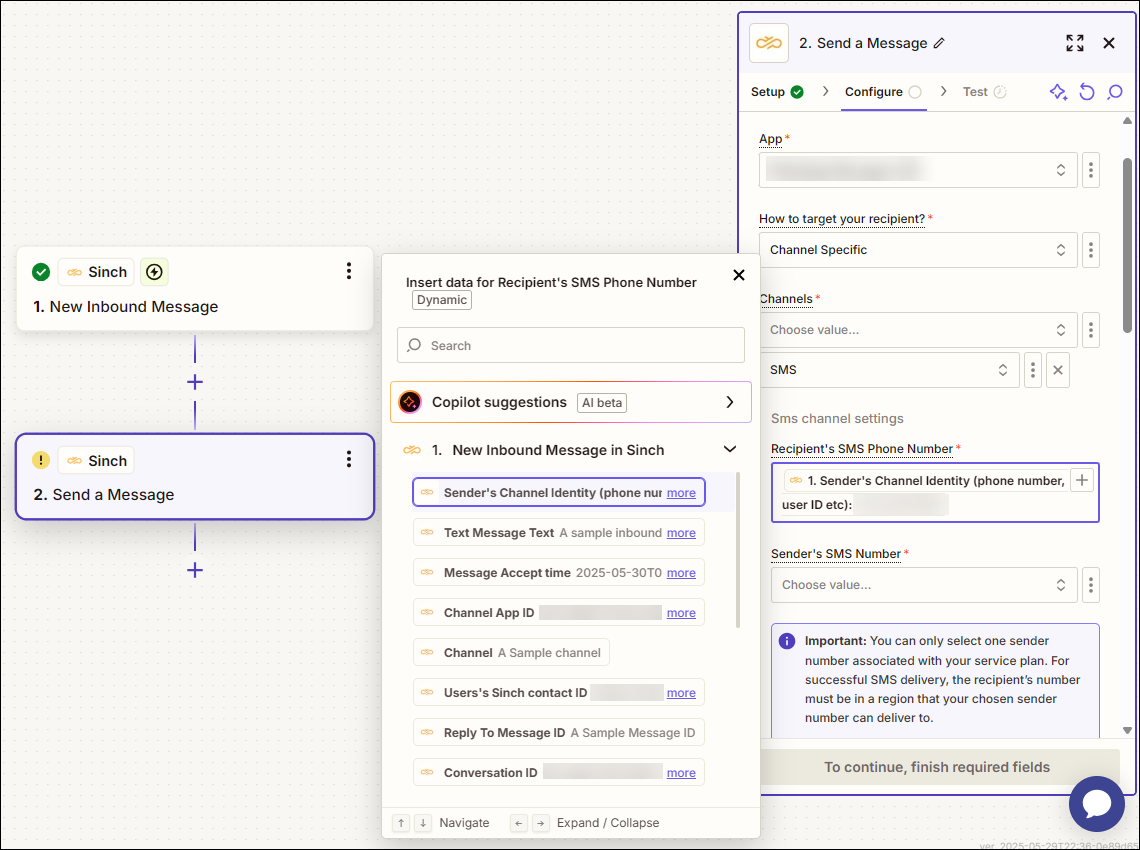The width and height of the screenshot is (1140, 850).
Task: Open the Channels Choose value dropdown
Action: 918,329
